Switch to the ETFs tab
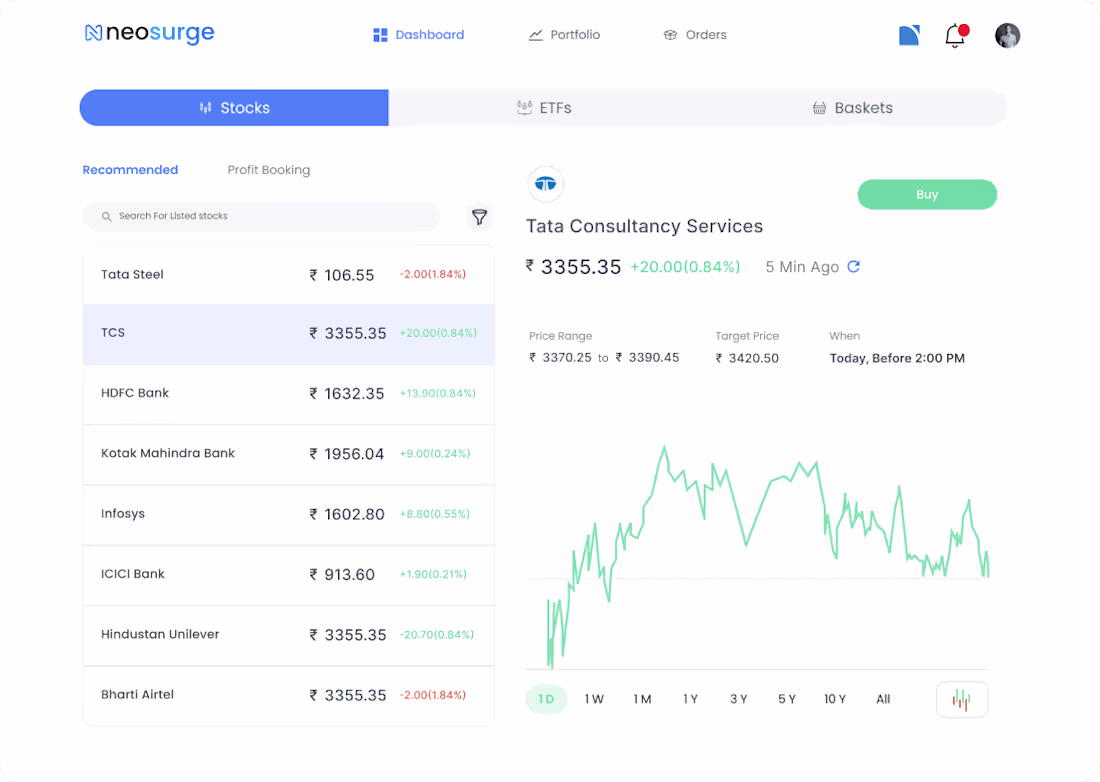The image size is (1100, 782). pos(544,108)
